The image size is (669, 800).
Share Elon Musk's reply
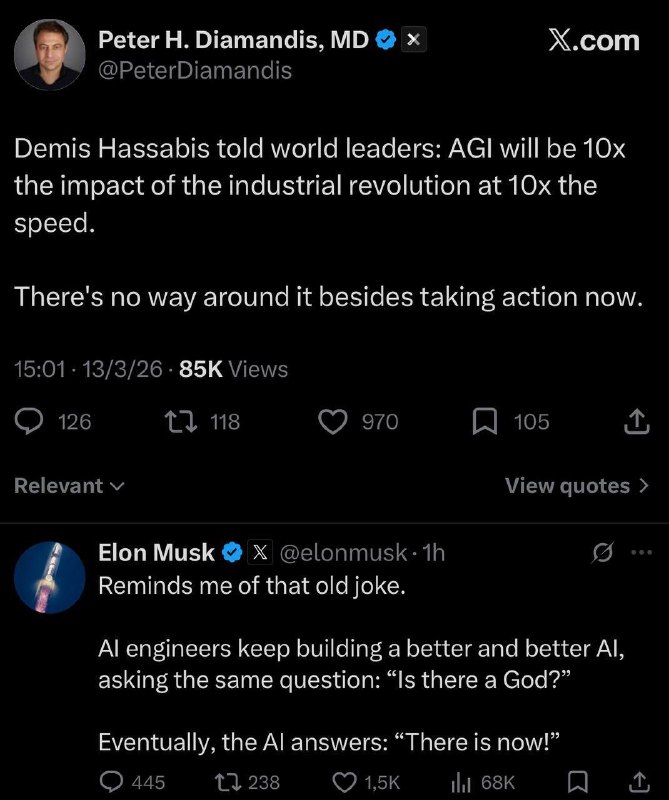pyautogui.click(x=635, y=781)
